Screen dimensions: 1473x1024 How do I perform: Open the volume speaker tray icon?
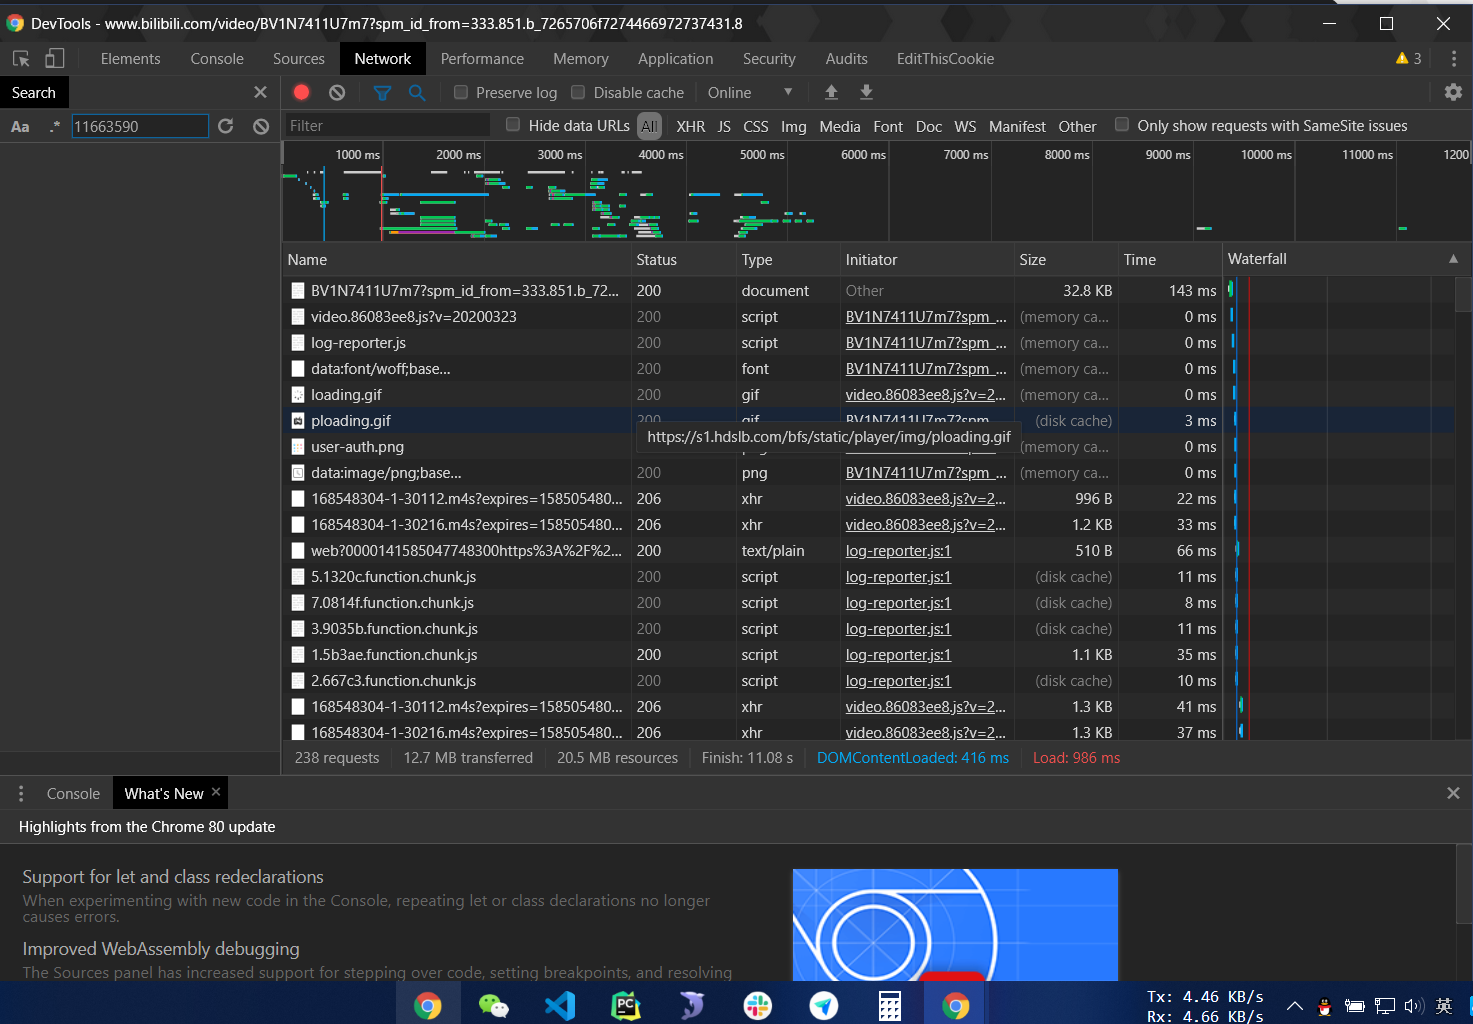coord(1413,1006)
